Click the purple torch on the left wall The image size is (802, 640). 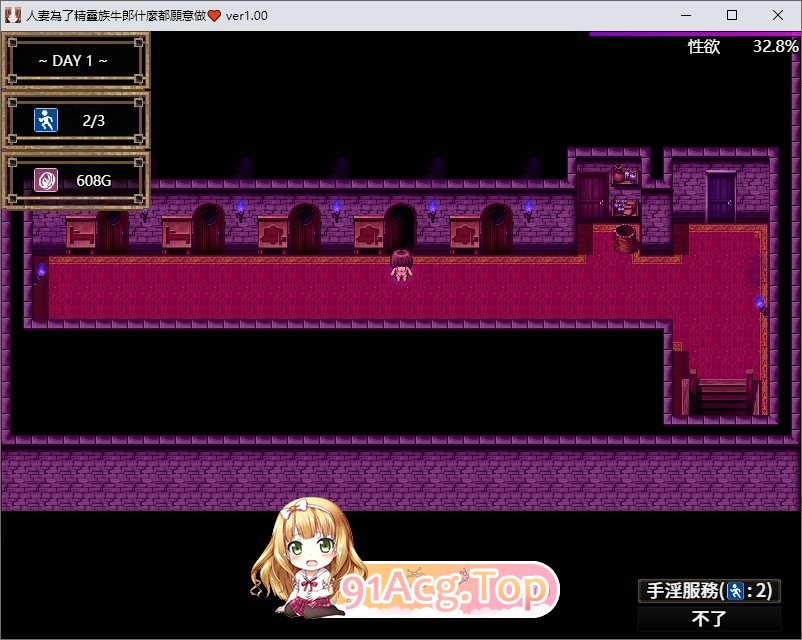pyautogui.click(x=40, y=270)
